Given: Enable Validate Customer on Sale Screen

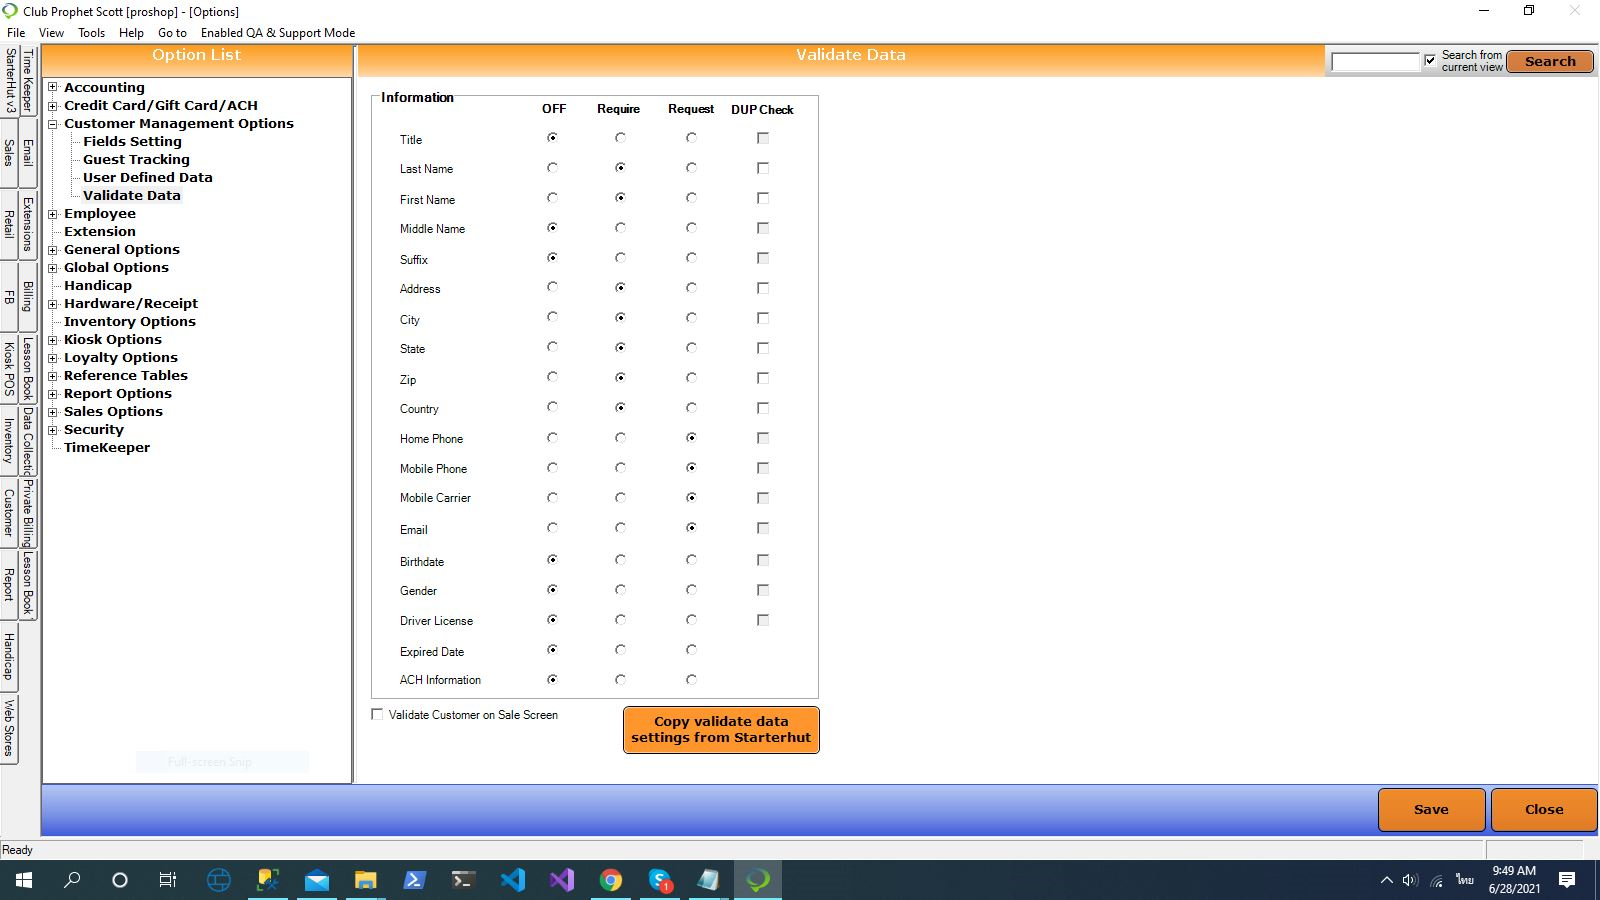Looking at the screenshot, I should coord(377,714).
